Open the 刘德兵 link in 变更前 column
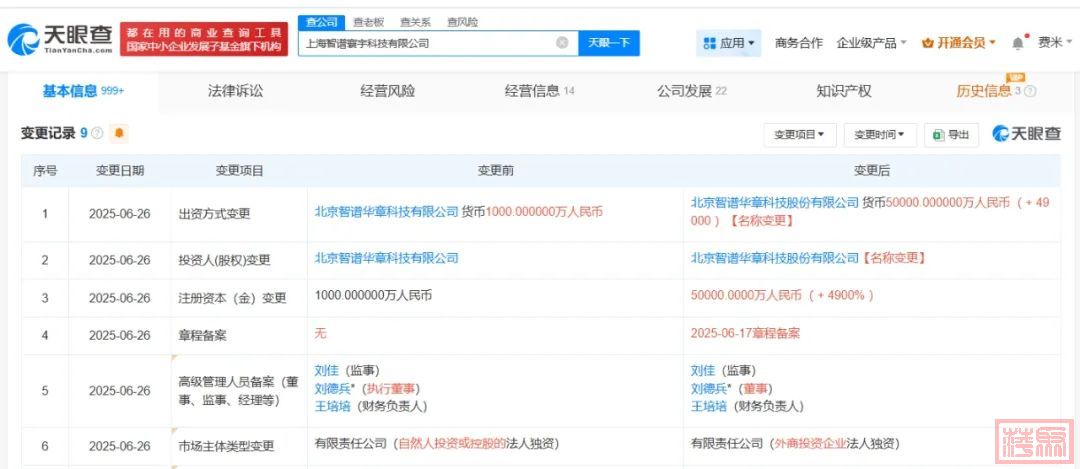The image size is (1080, 469). click(x=333, y=388)
